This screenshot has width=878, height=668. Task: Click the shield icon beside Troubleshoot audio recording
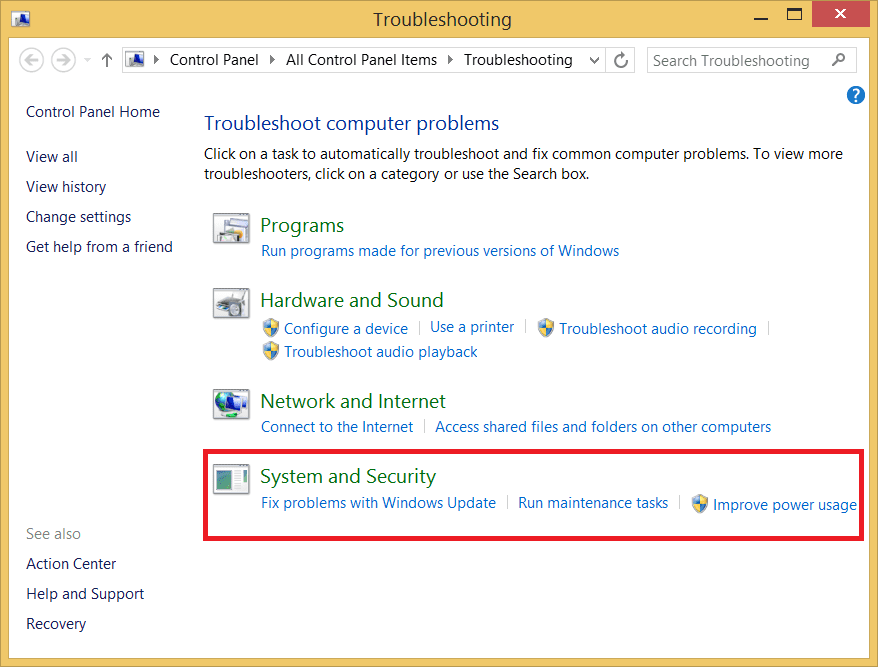coord(545,328)
